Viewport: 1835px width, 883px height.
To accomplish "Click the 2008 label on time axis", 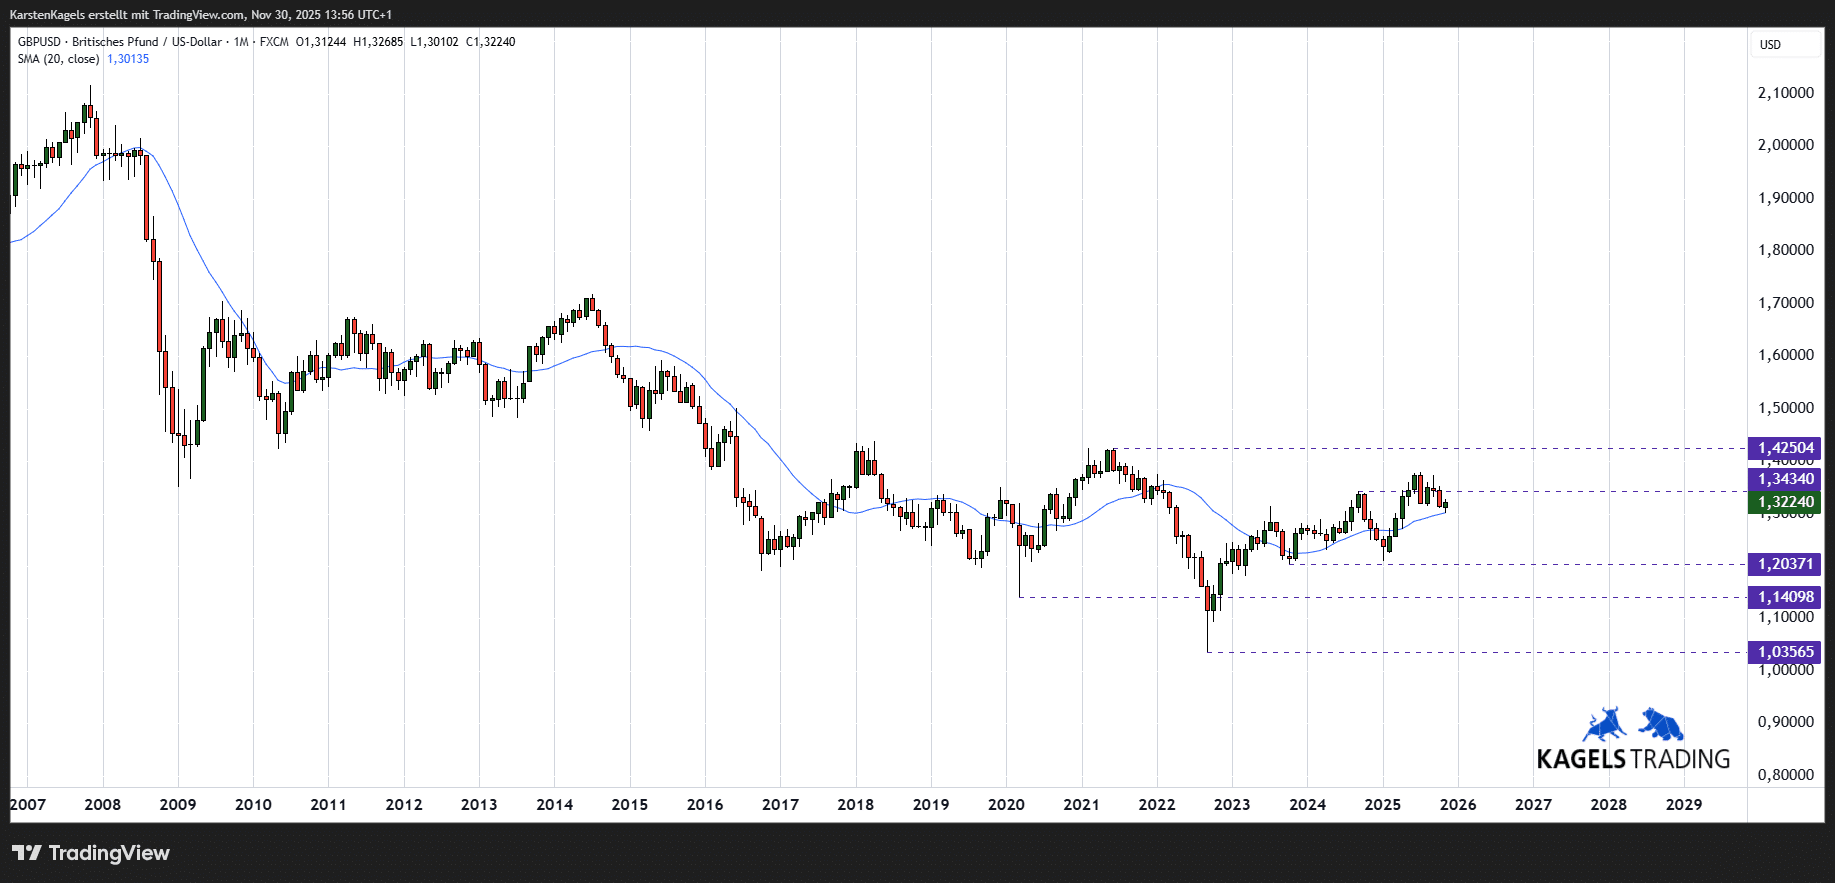I will [x=103, y=804].
